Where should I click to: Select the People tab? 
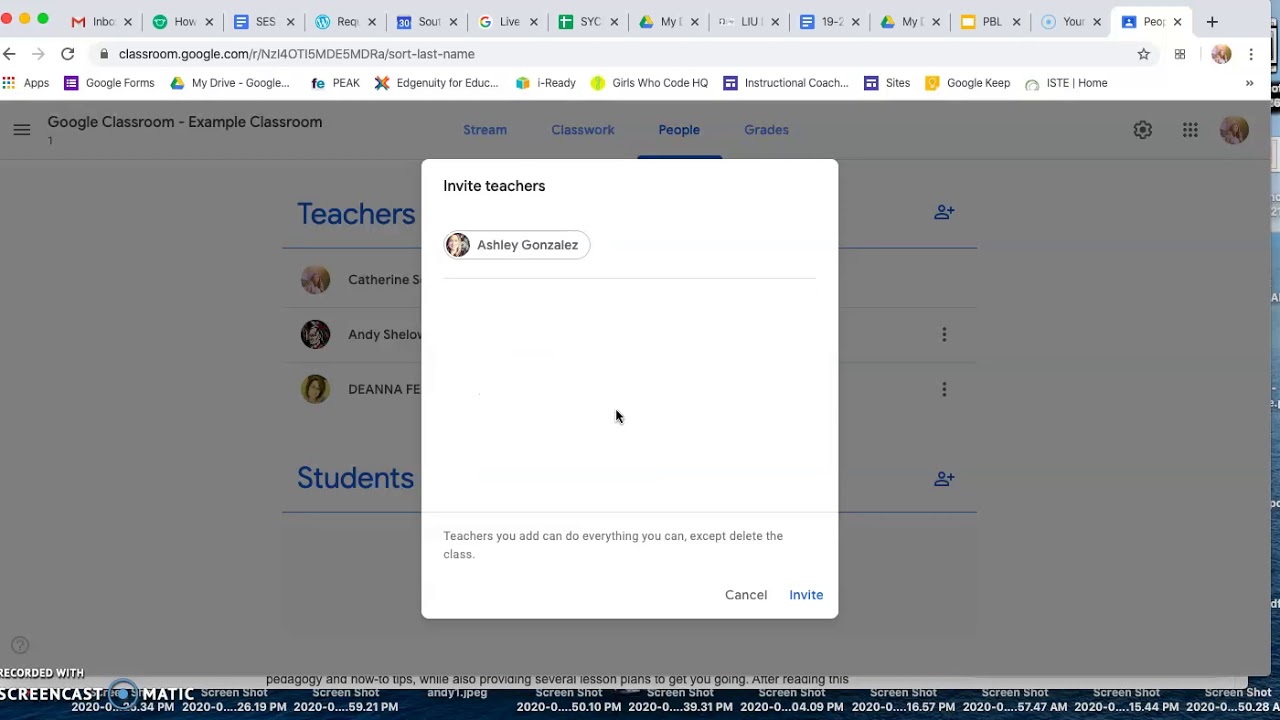pyautogui.click(x=679, y=130)
